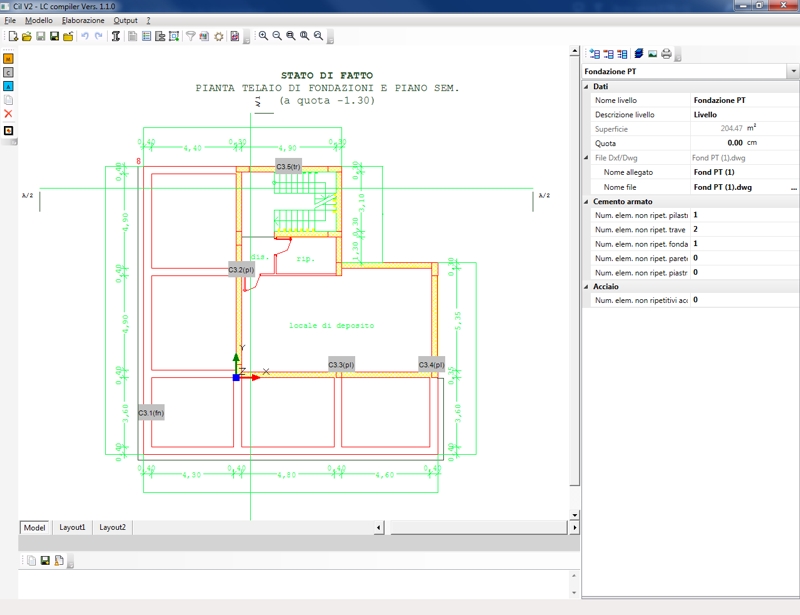The width and height of the screenshot is (800, 615).
Task: Click the printer icon in properties panel
Action: coord(666,54)
